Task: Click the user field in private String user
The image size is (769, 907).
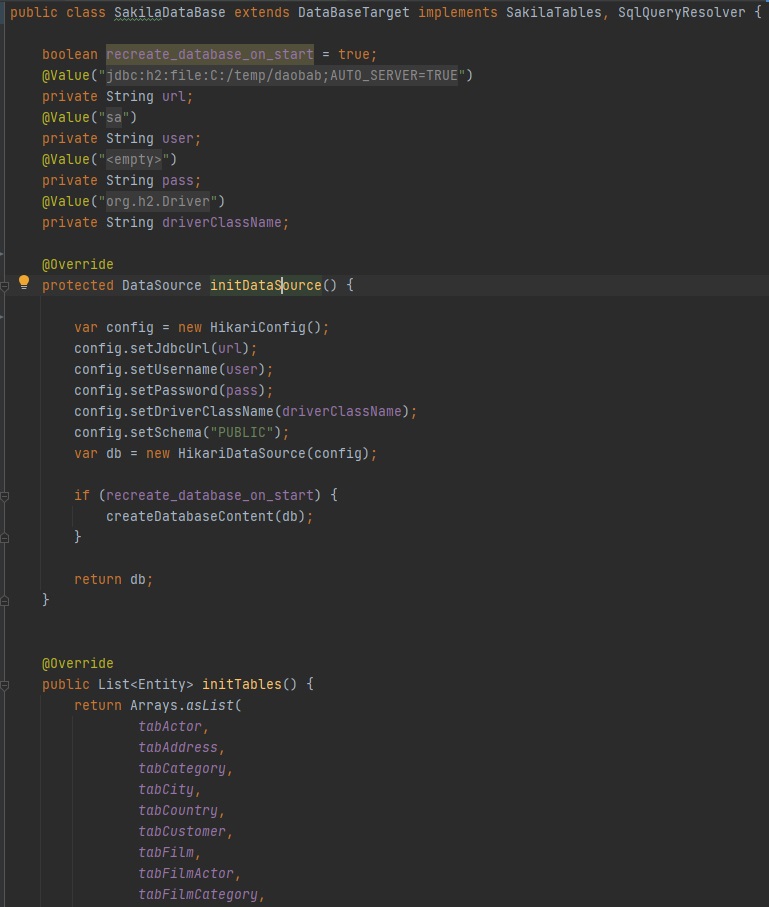Action: tap(178, 138)
